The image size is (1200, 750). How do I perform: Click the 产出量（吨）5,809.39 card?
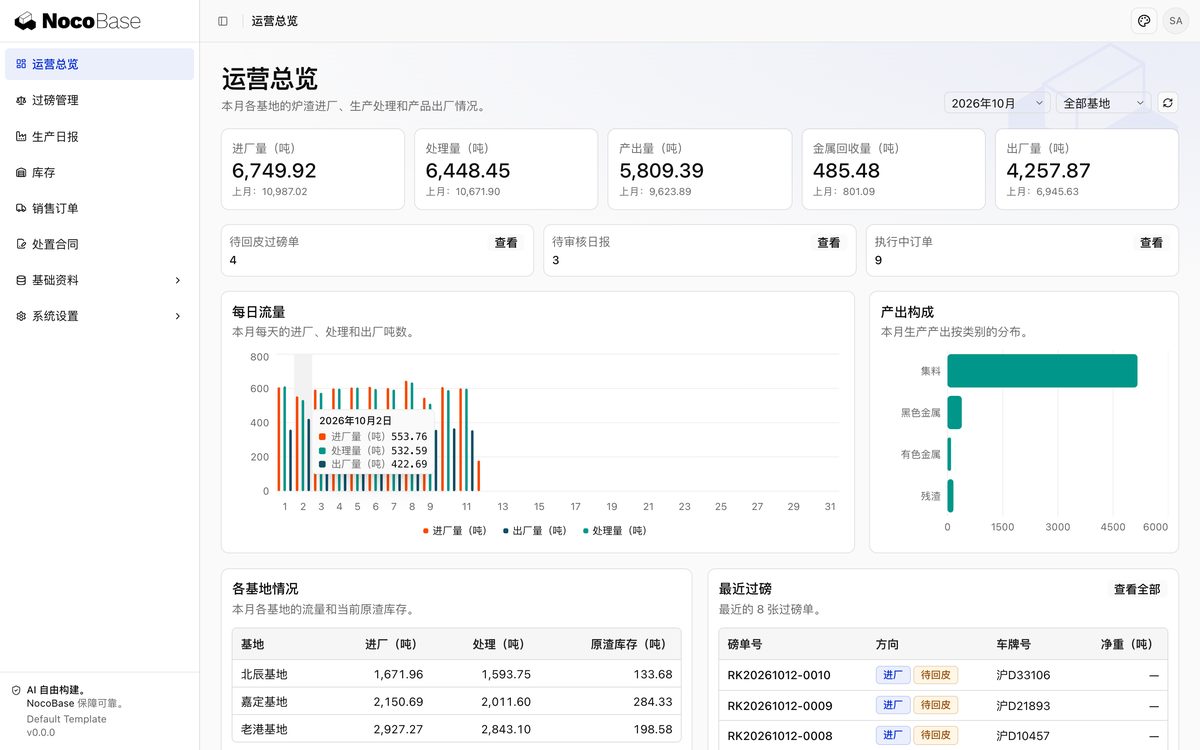700,169
